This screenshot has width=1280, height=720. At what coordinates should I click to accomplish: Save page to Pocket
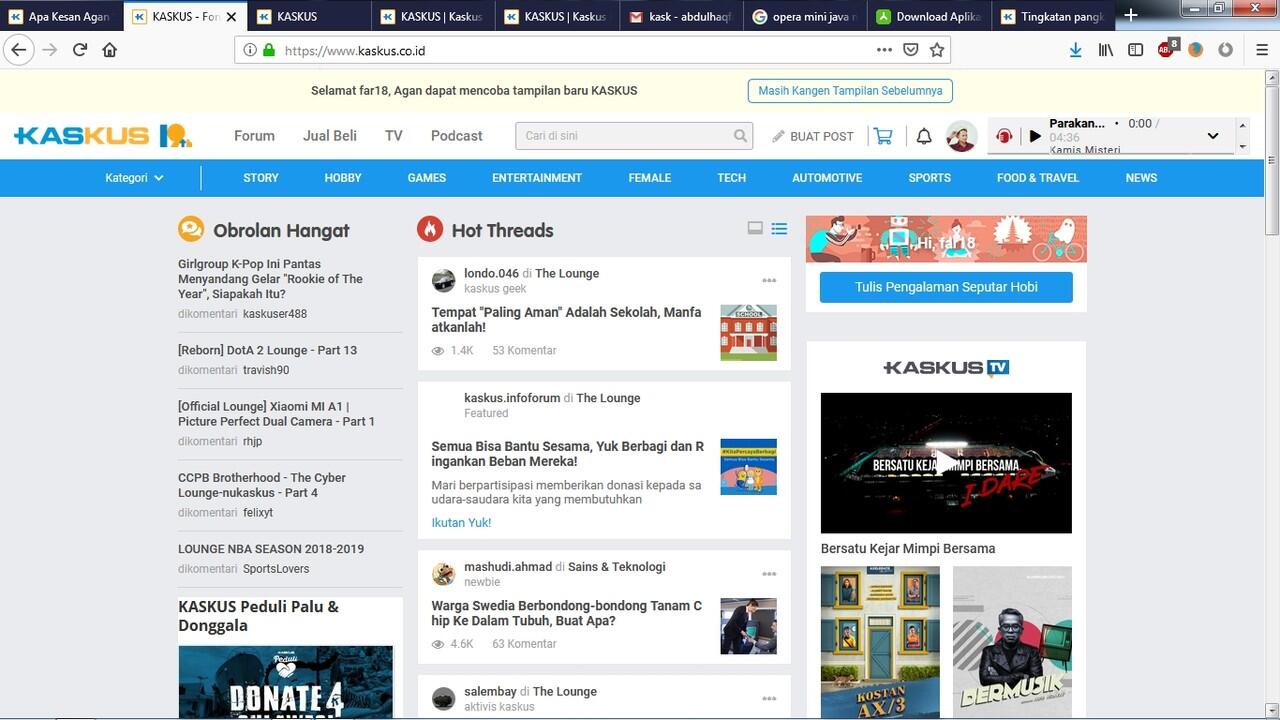(x=911, y=49)
